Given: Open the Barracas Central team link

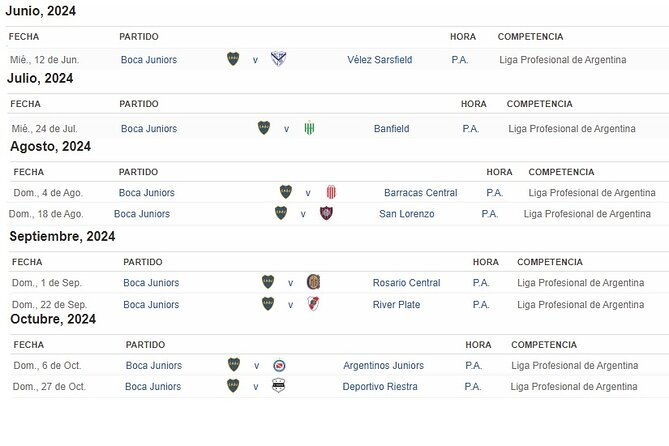Looking at the screenshot, I should (x=420, y=193).
